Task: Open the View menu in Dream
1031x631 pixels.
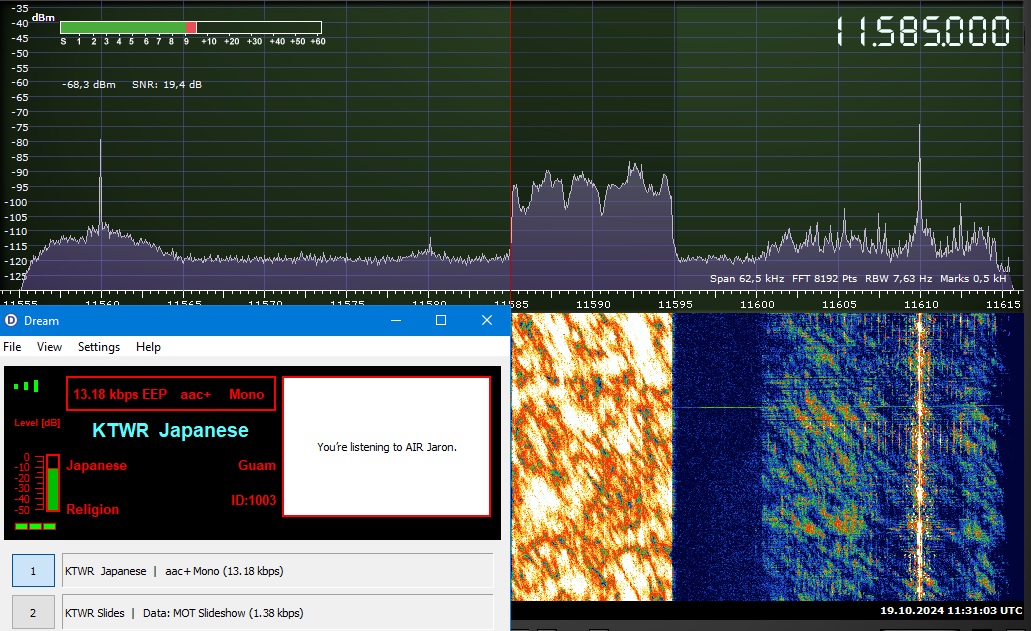Action: click(49, 347)
